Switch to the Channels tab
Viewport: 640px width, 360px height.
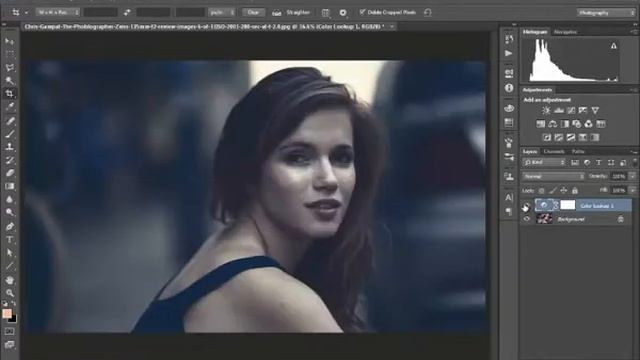point(554,151)
